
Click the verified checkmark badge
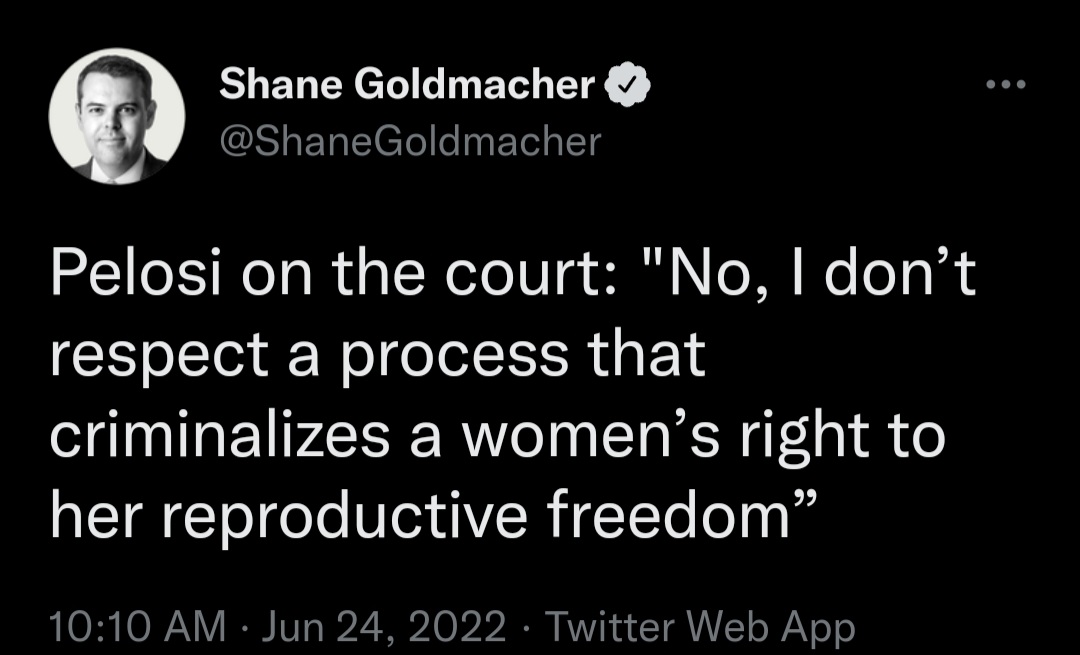(627, 84)
